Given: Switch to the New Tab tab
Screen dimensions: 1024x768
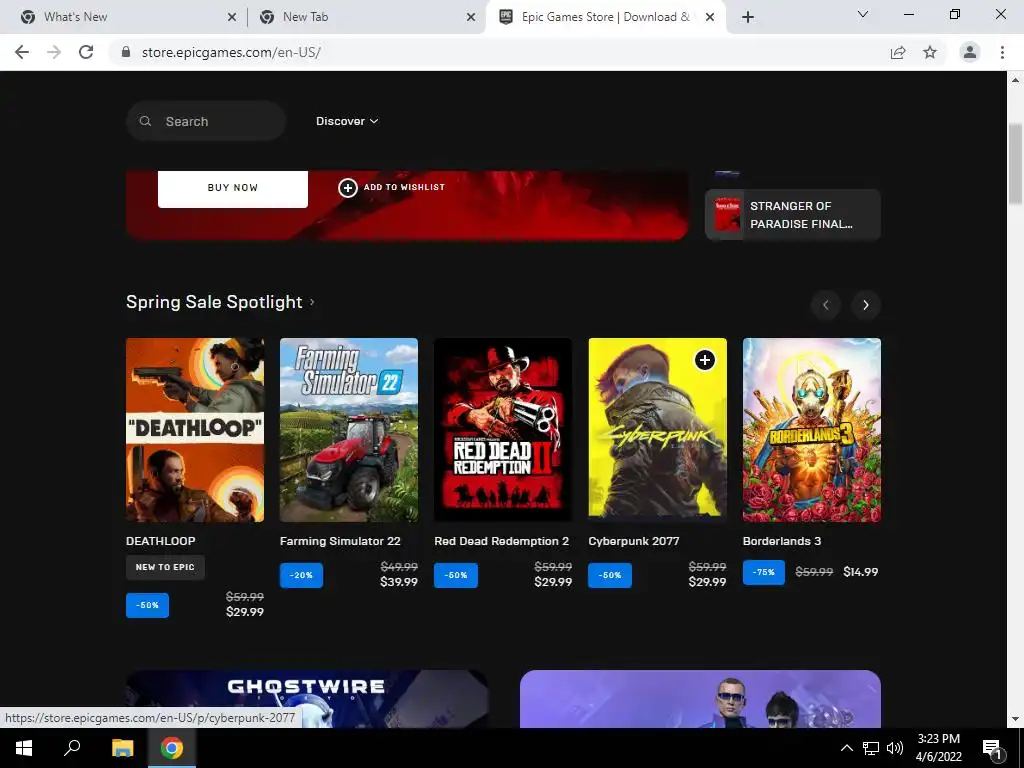Looking at the screenshot, I should [366, 17].
